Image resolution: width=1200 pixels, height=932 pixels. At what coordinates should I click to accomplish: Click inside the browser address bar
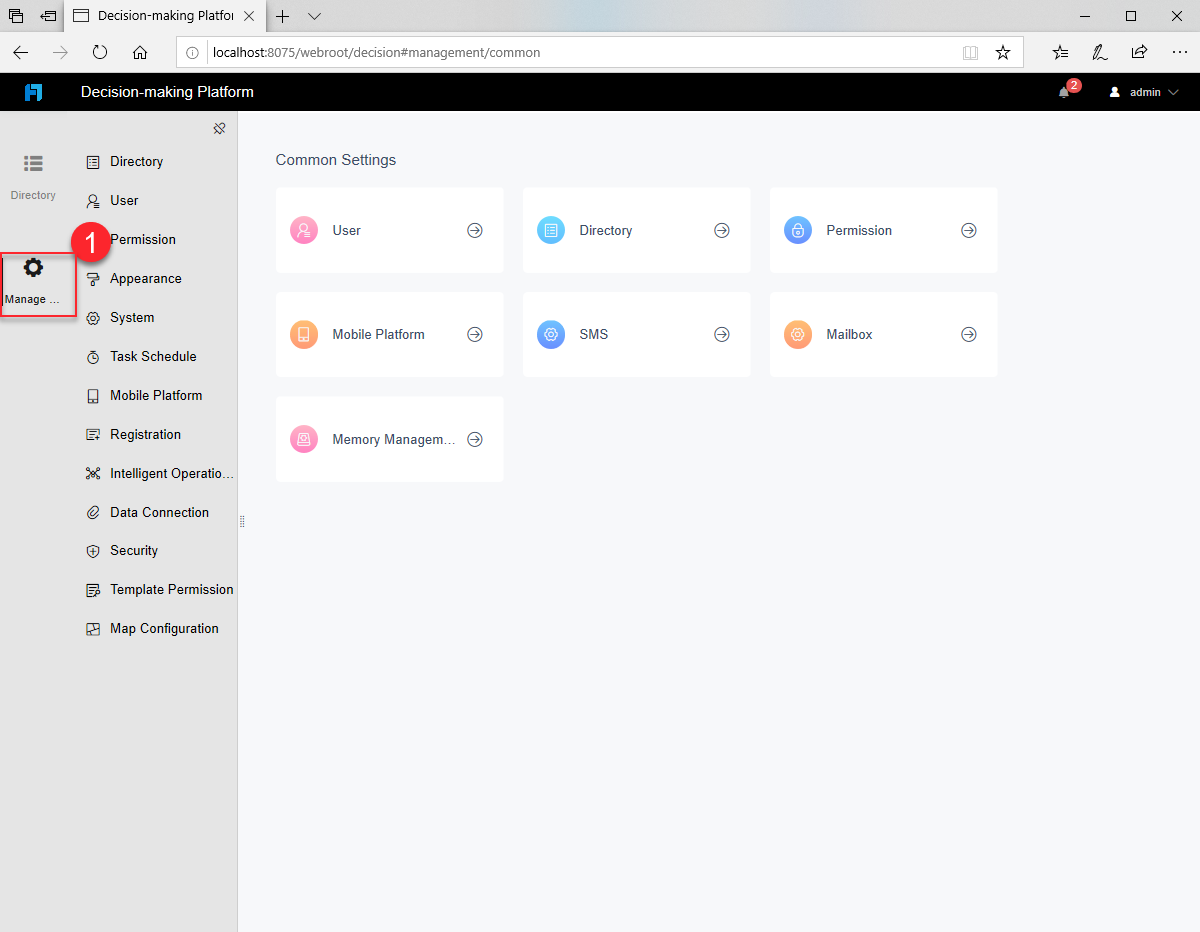pyautogui.click(x=500, y=52)
